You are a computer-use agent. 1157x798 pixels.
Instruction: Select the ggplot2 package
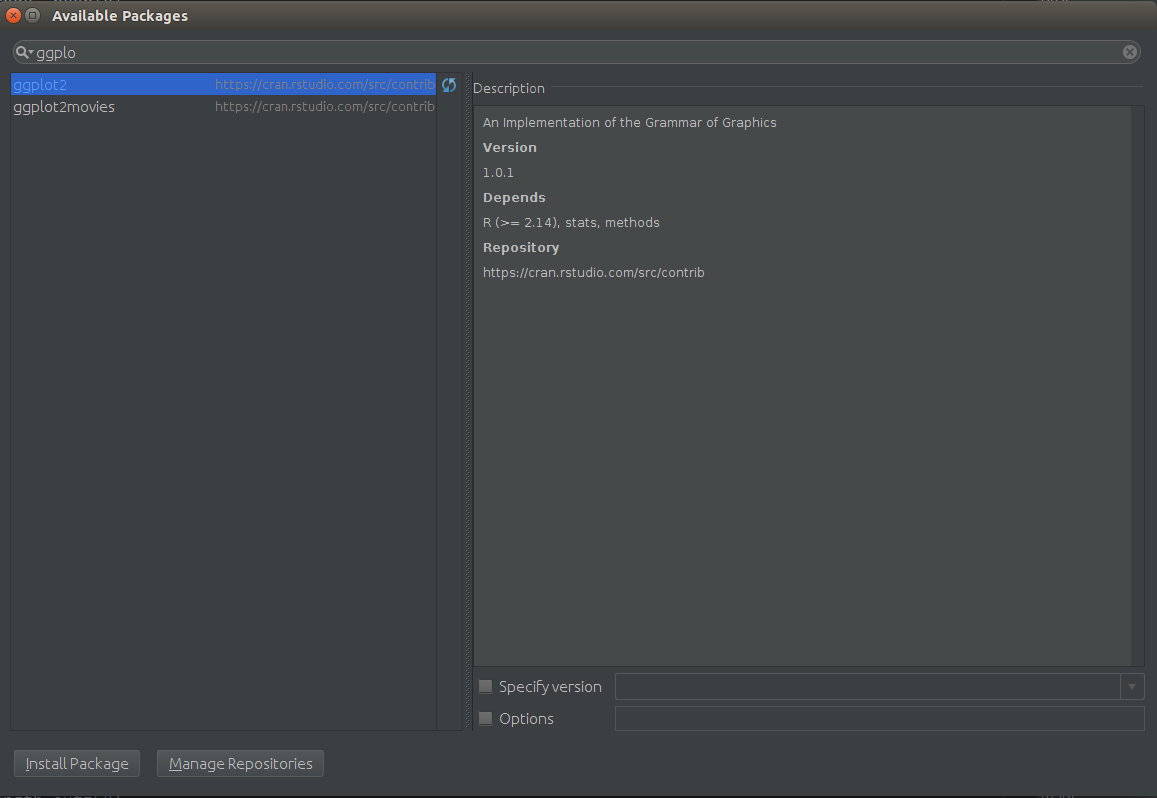[x=224, y=84]
